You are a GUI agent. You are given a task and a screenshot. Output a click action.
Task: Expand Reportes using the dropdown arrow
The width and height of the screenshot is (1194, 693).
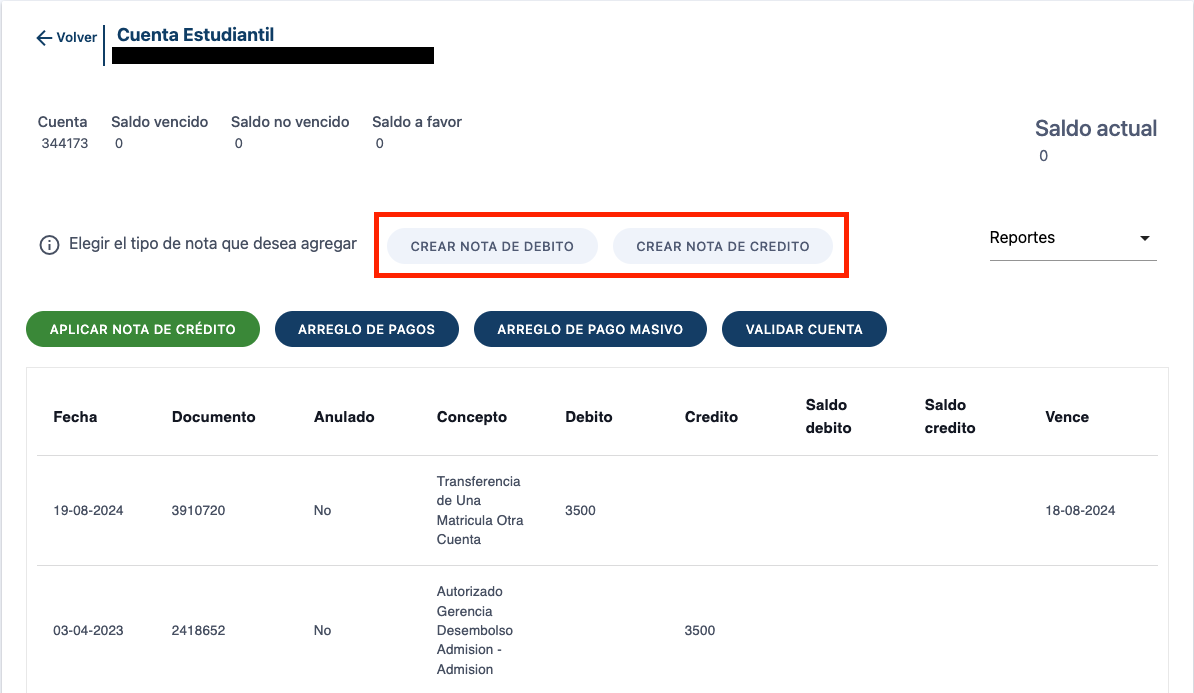click(x=1144, y=239)
